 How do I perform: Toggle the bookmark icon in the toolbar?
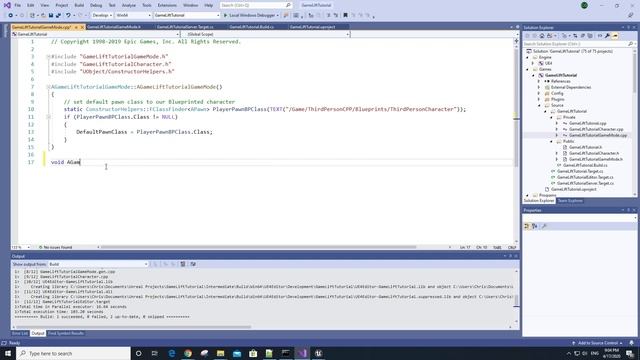click(x=345, y=15)
